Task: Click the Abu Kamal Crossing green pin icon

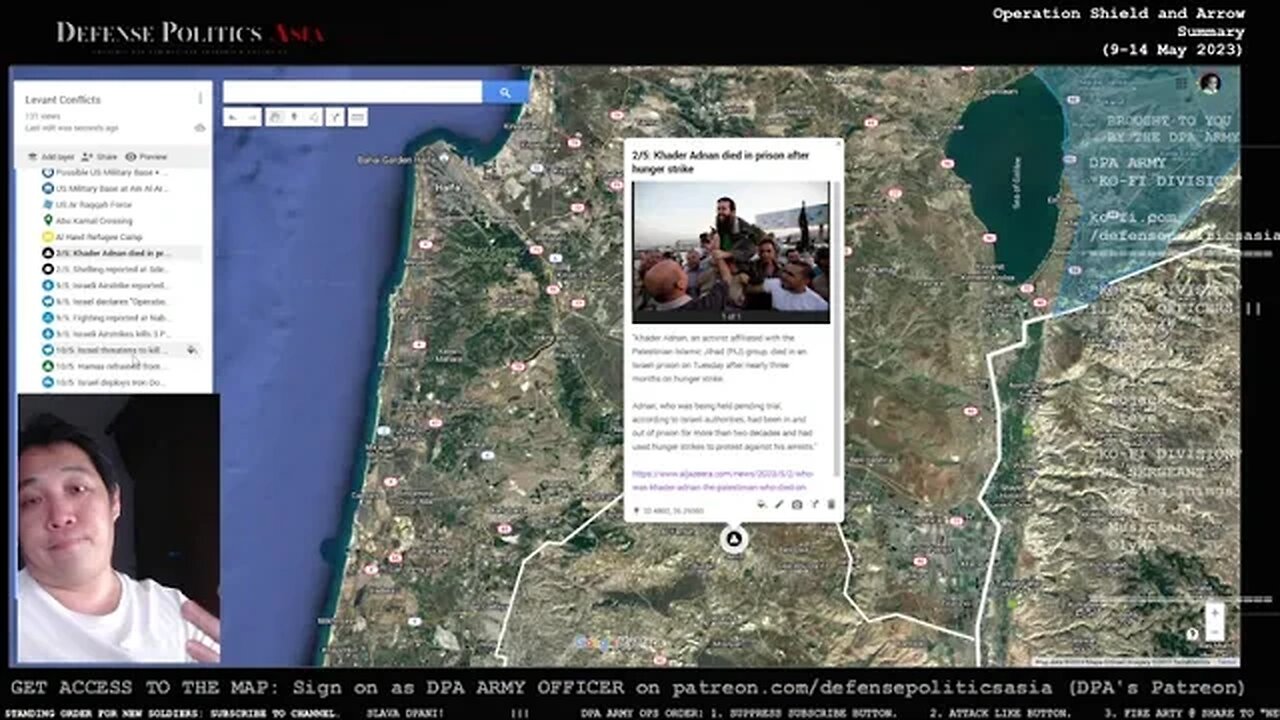Action: [47, 220]
